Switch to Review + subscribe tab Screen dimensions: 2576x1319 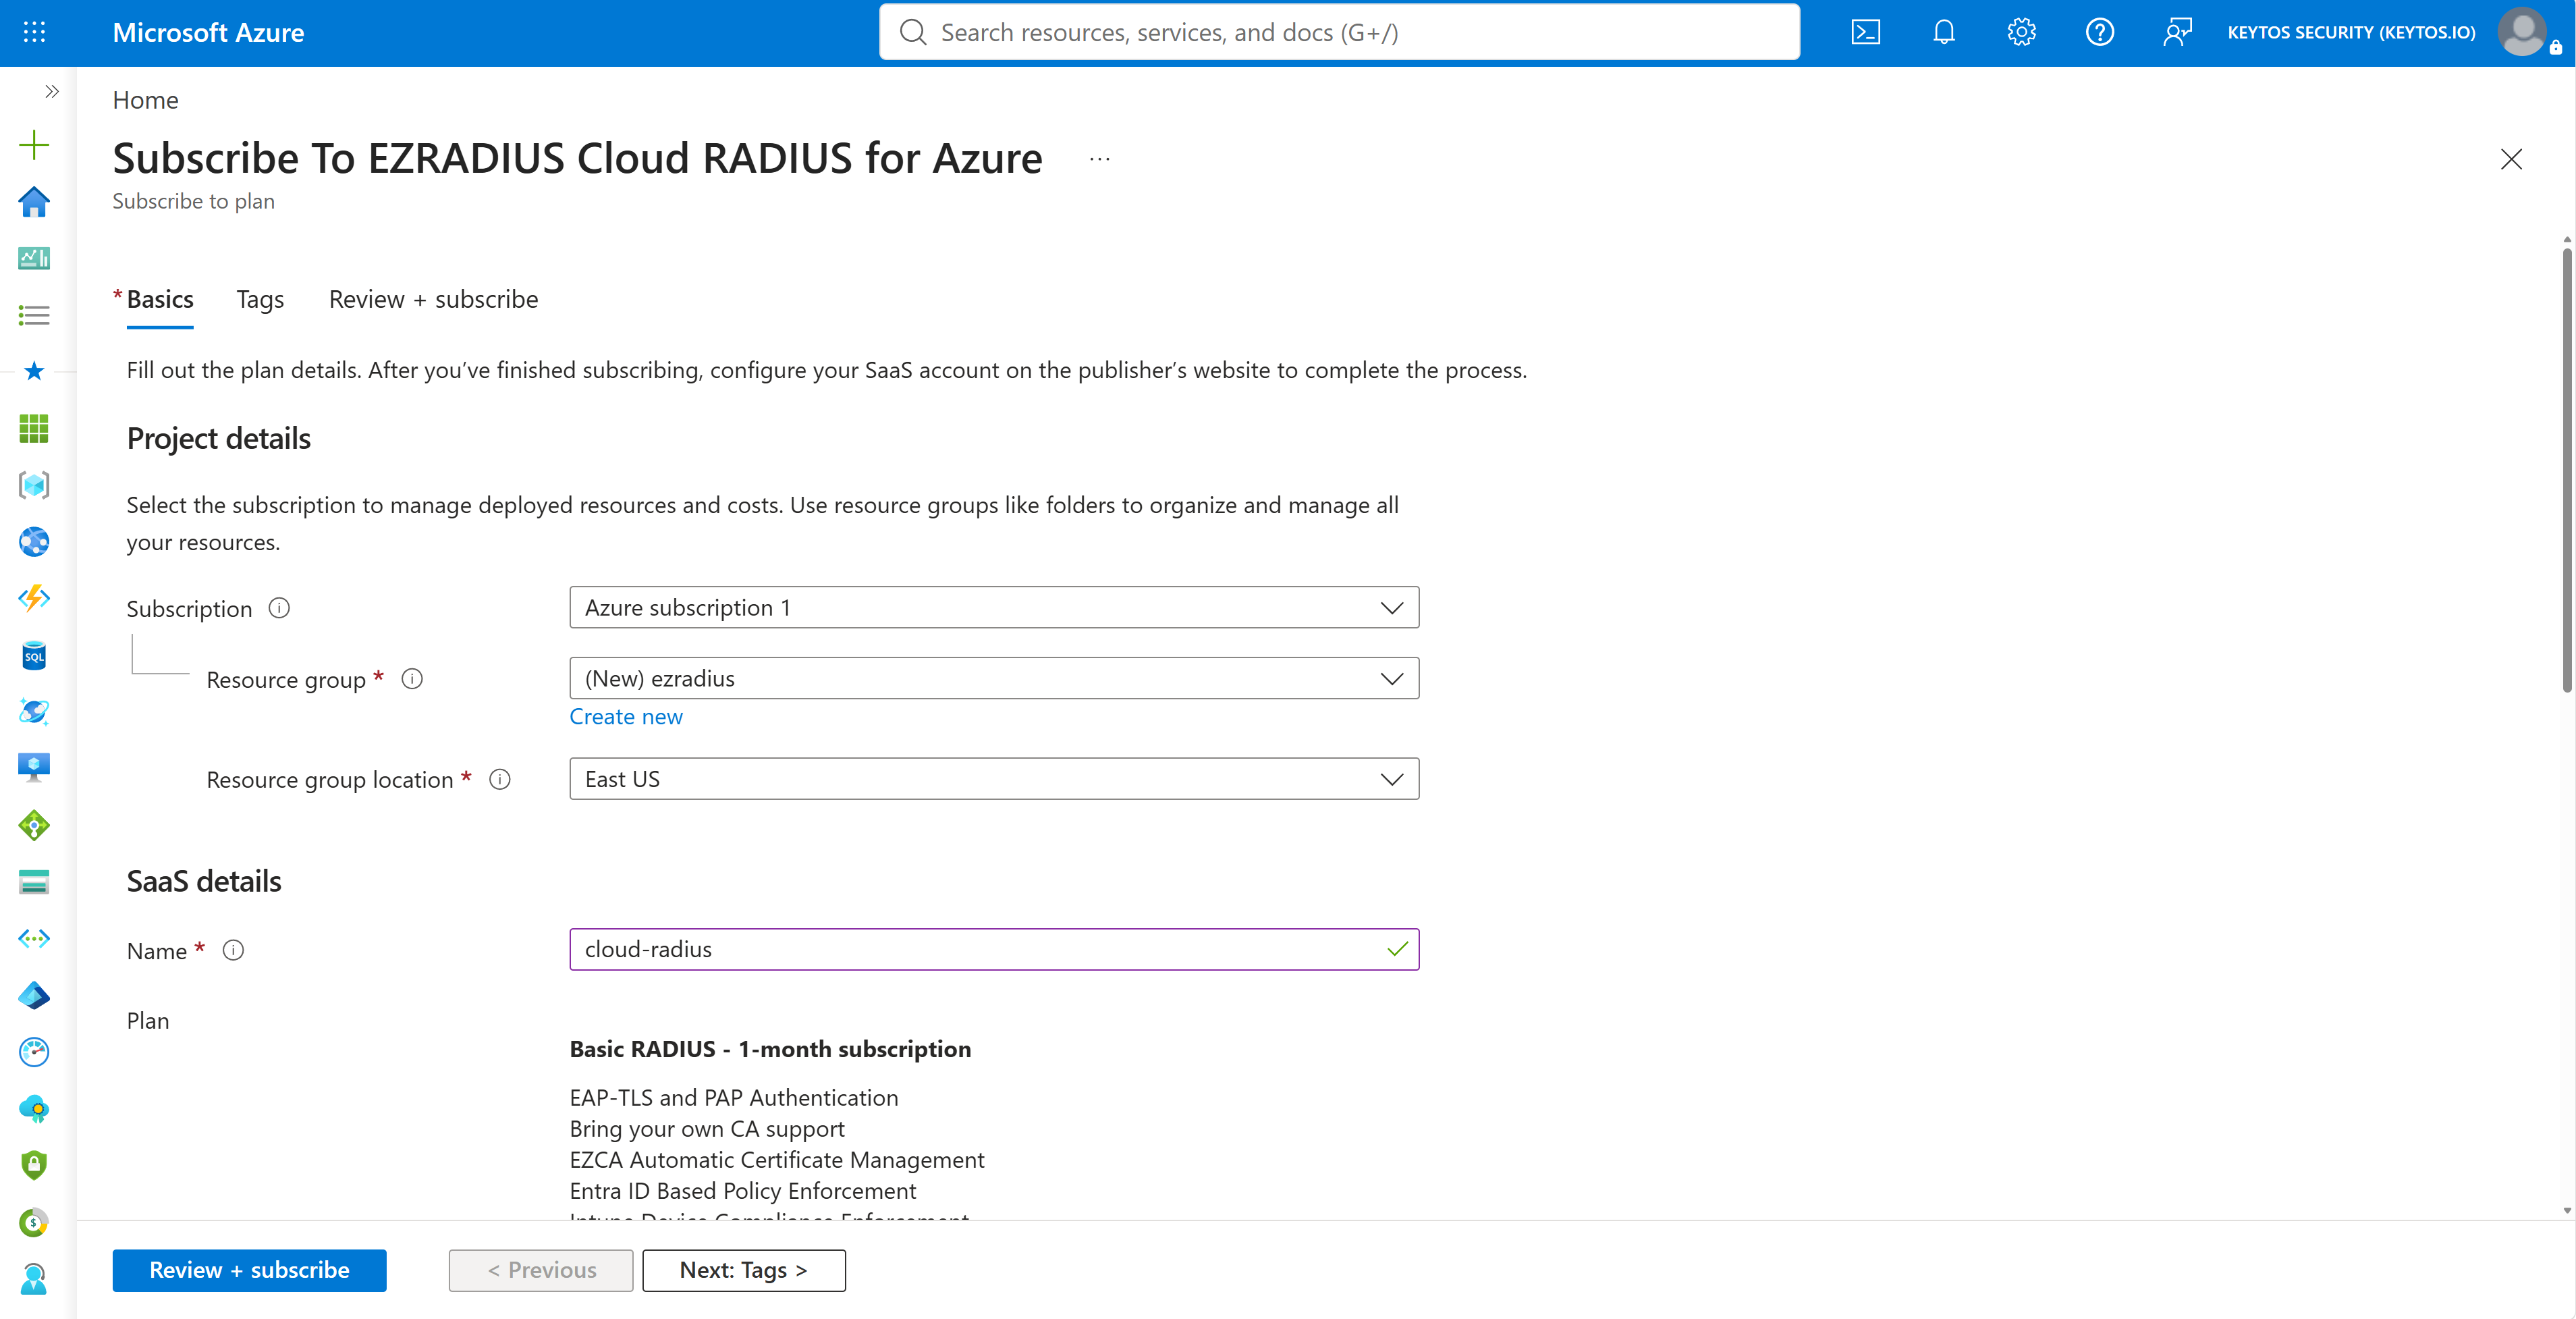tap(433, 299)
